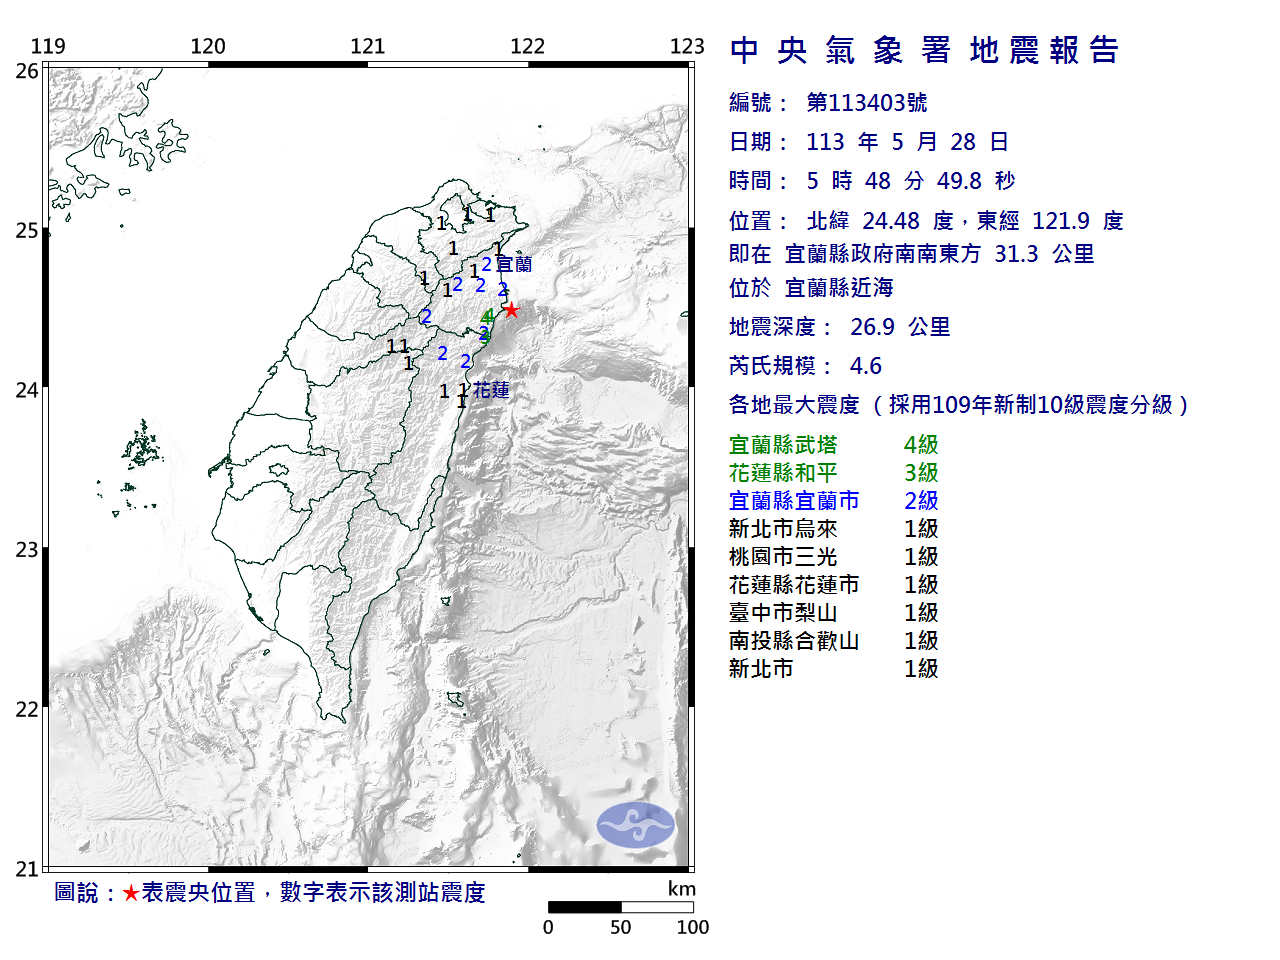This screenshot has height=960, width=1280.
Task: Select the row 新北市烏來 1級
Action: [x=834, y=529]
